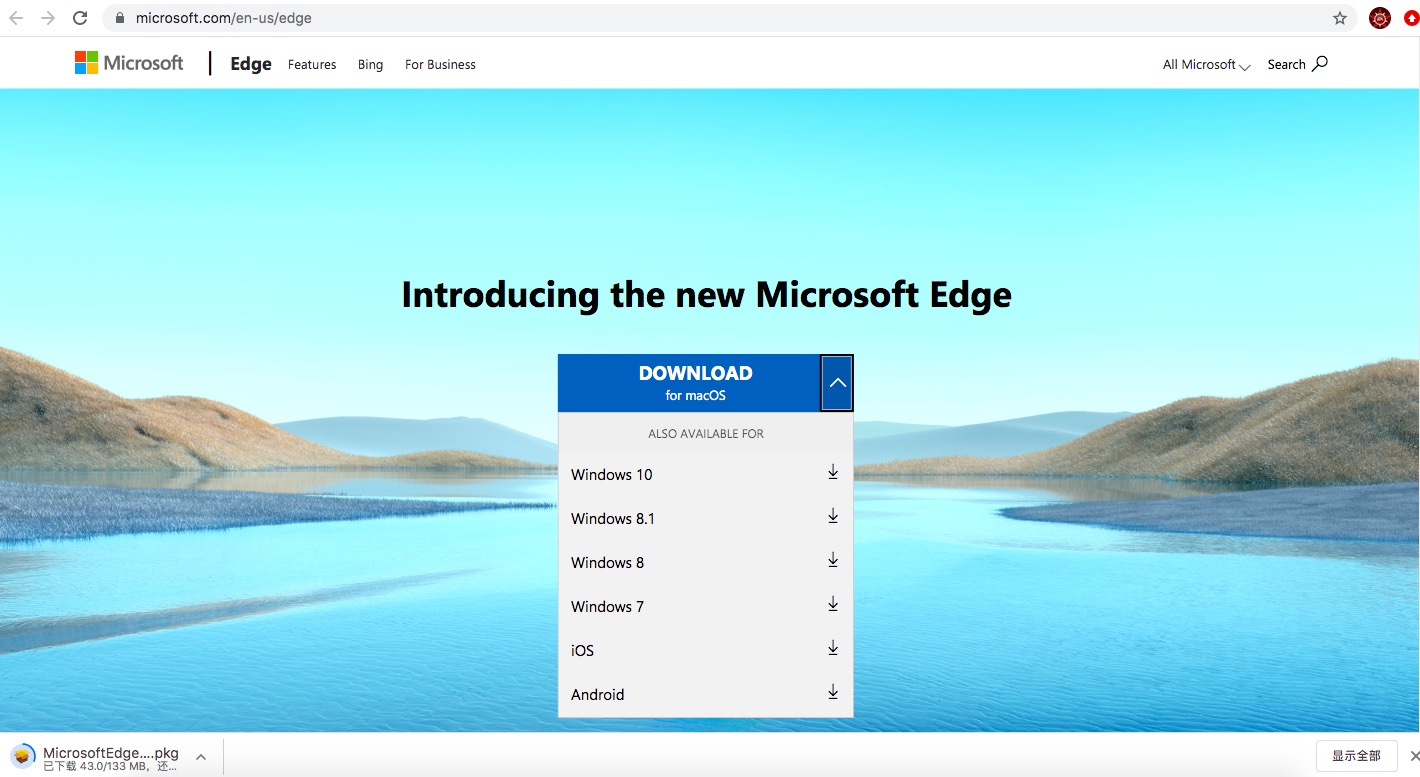Open options chevron for MicrosoftEdge pkg download
Screen dimensions: 1420x777
pos(201,757)
